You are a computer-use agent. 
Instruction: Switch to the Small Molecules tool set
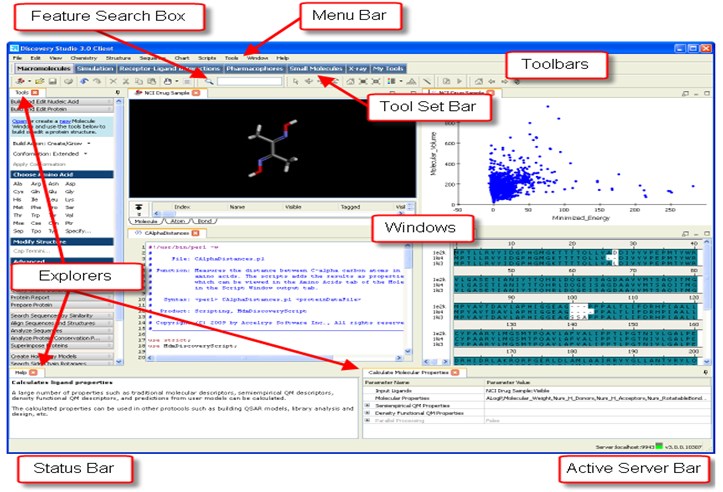point(316,69)
